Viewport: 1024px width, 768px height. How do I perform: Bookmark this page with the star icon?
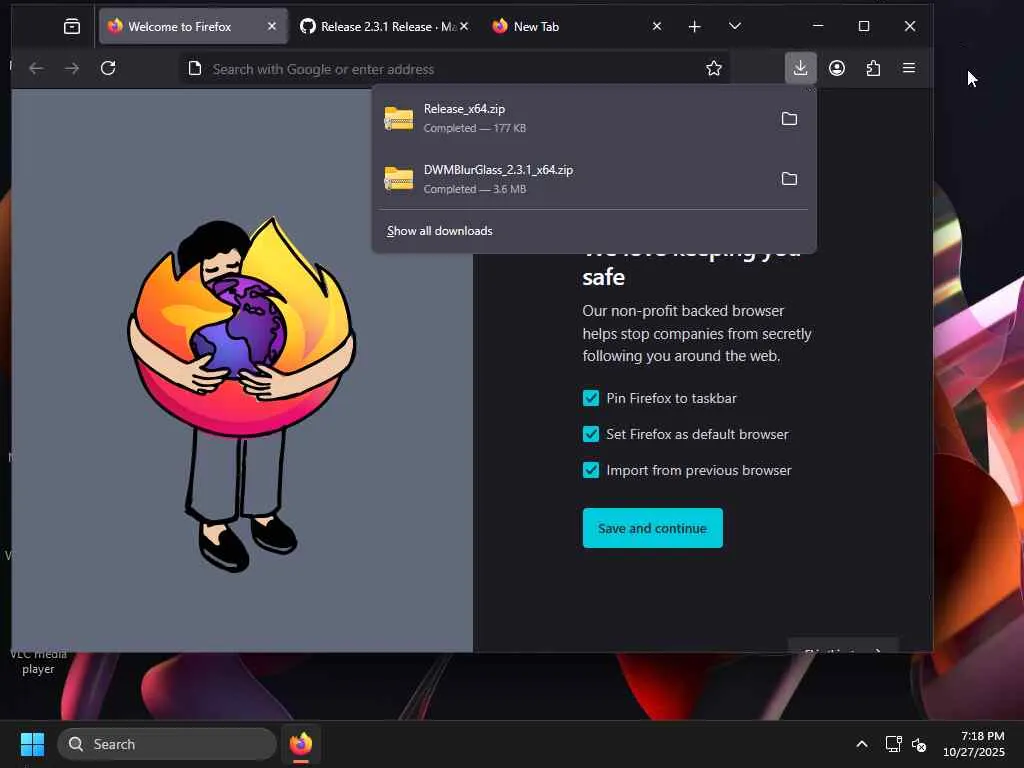tap(714, 68)
